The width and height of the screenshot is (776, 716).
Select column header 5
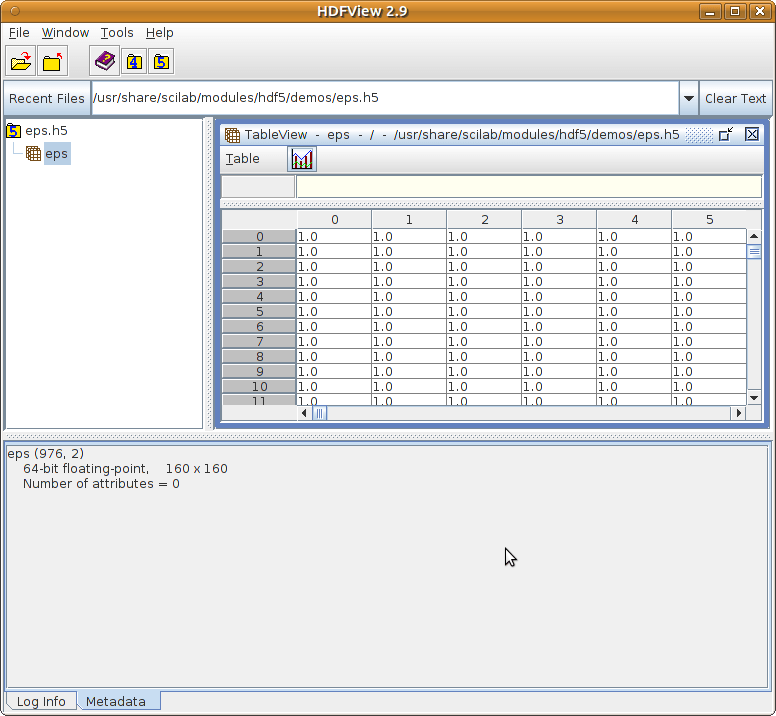[x=709, y=220]
